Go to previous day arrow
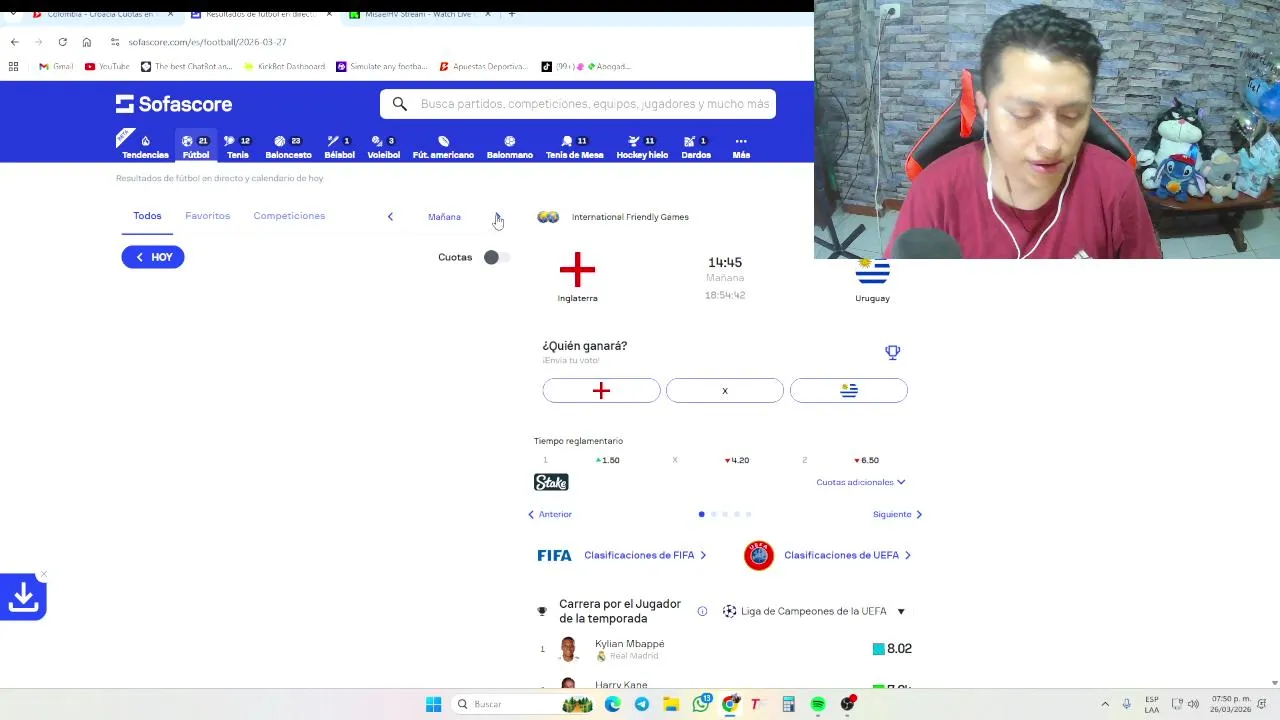1280x720 pixels. pyautogui.click(x=390, y=217)
